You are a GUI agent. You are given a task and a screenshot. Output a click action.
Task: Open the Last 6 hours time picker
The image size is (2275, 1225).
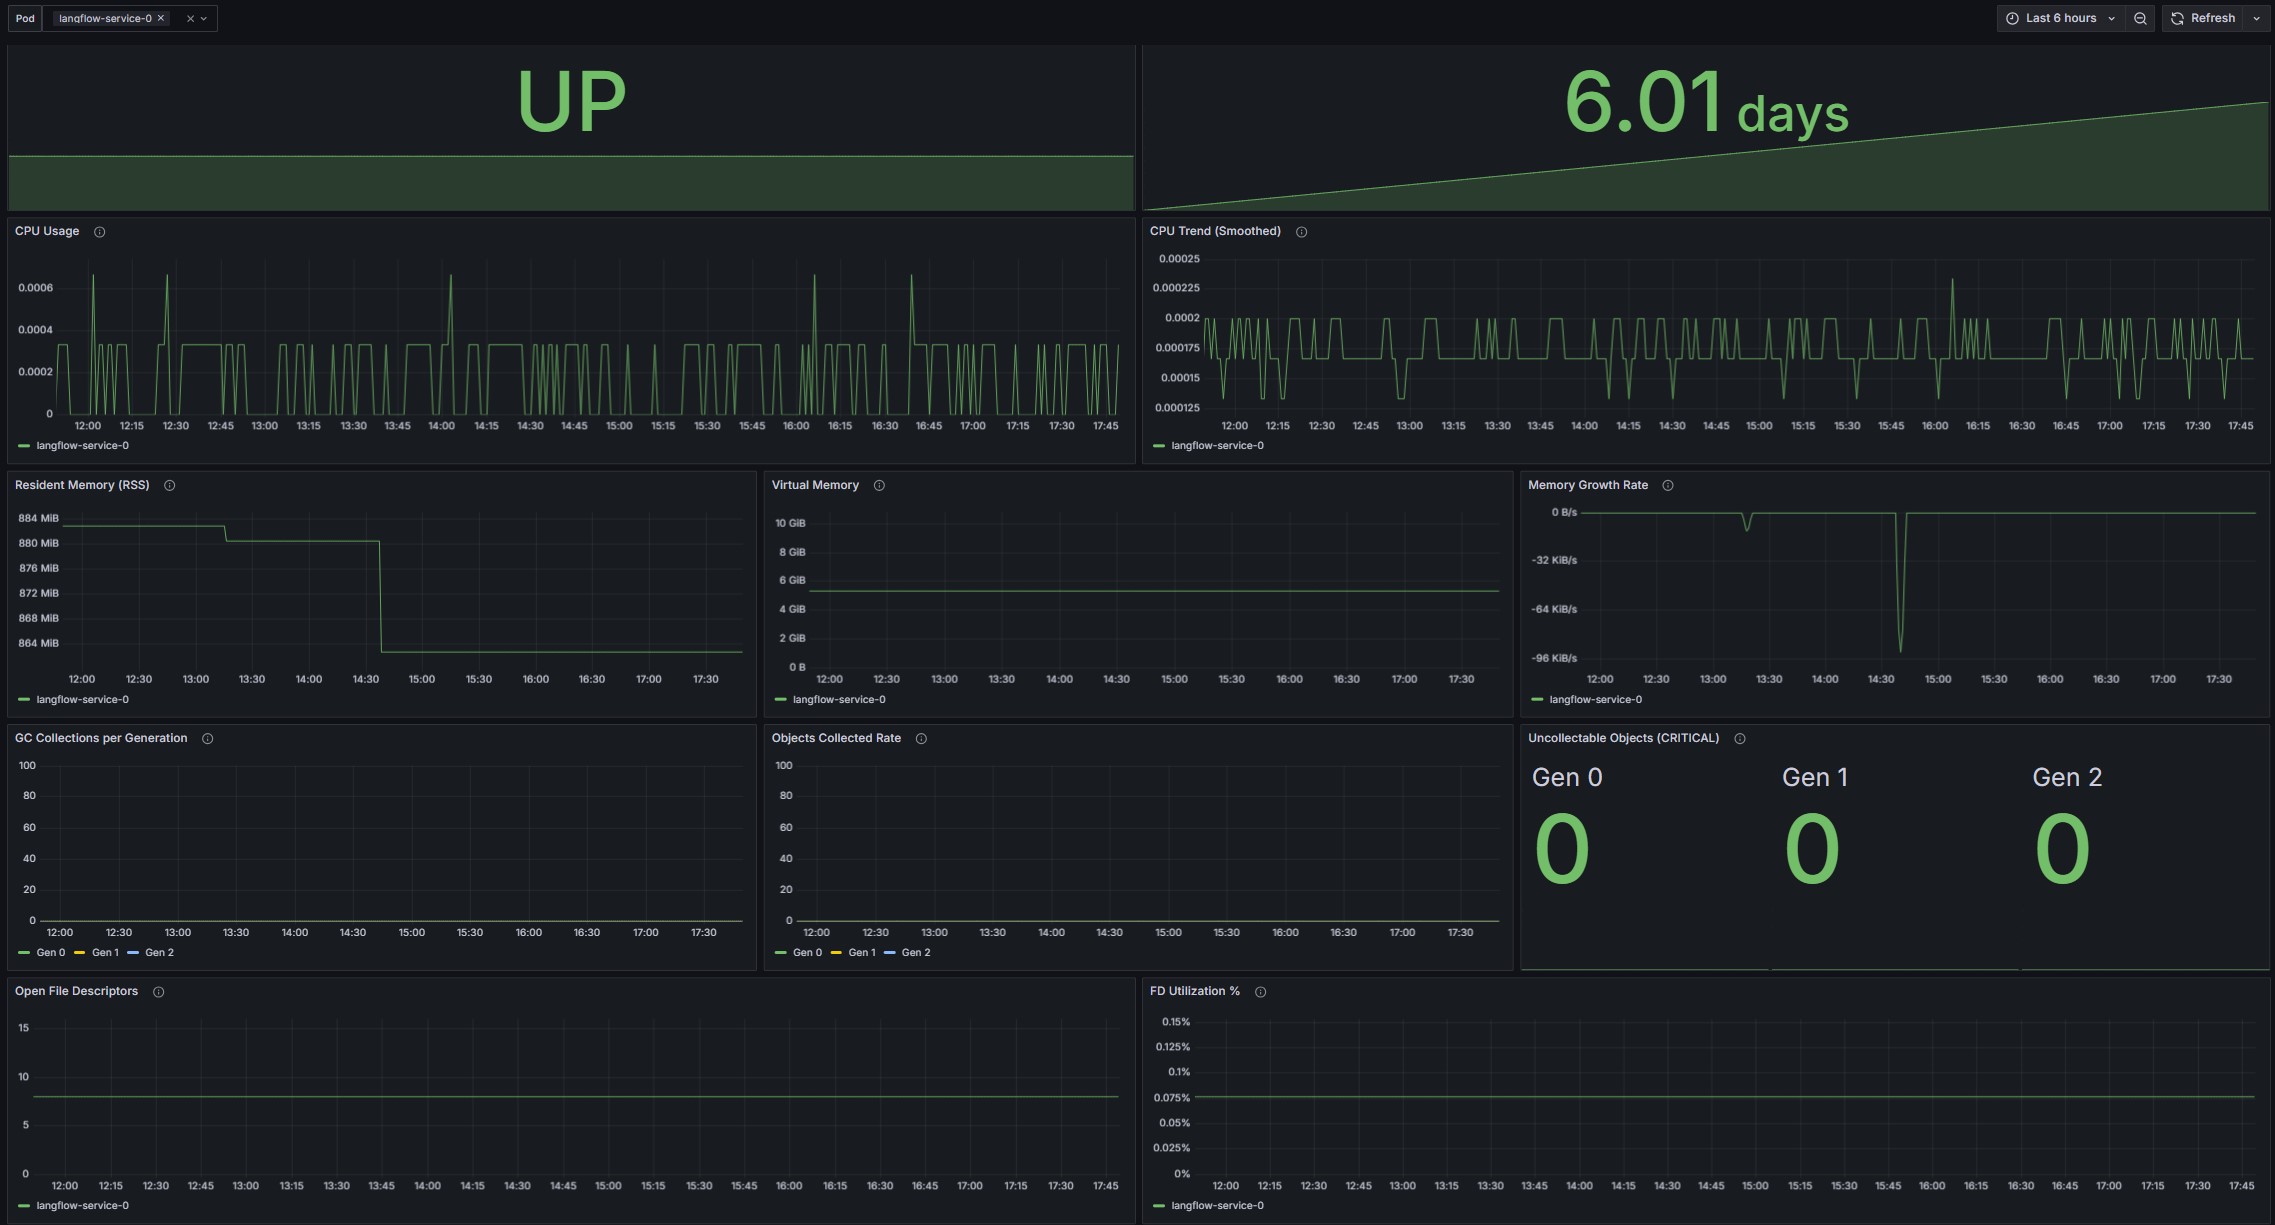click(x=2060, y=18)
